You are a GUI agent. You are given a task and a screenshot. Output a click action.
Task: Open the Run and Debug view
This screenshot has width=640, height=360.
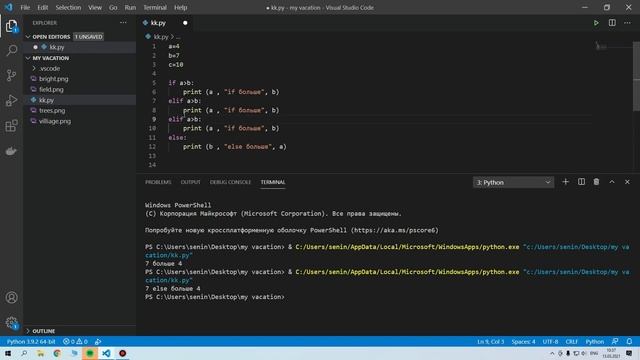tap(11, 100)
